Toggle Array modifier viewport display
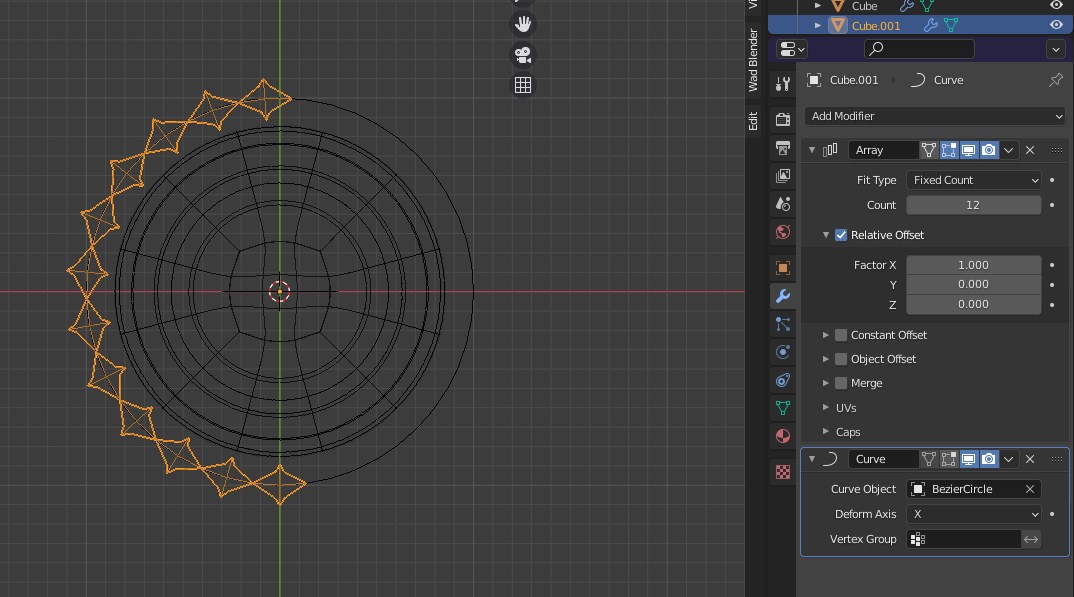1074x597 pixels. pos(968,150)
